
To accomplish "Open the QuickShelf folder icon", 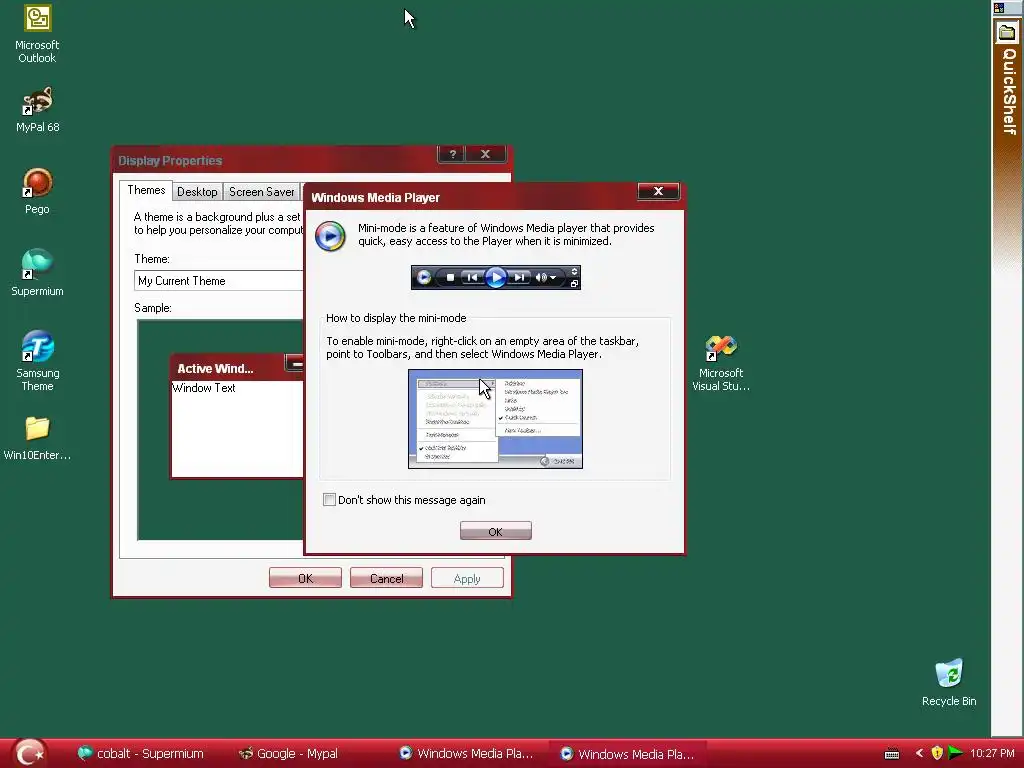I will point(1007,33).
